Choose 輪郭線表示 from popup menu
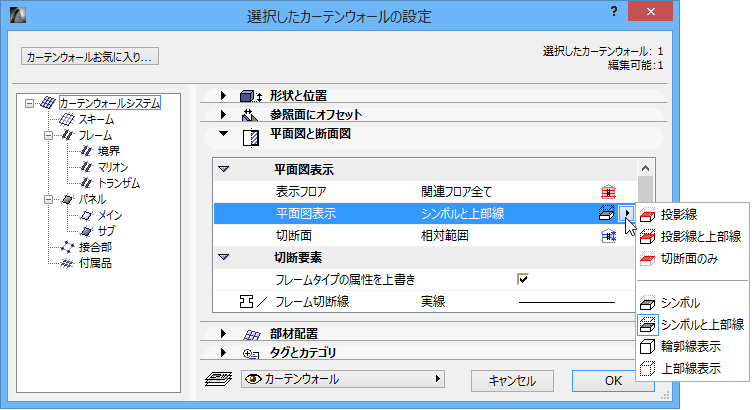Image resolution: width=752 pixels, height=410 pixels. [x=693, y=346]
